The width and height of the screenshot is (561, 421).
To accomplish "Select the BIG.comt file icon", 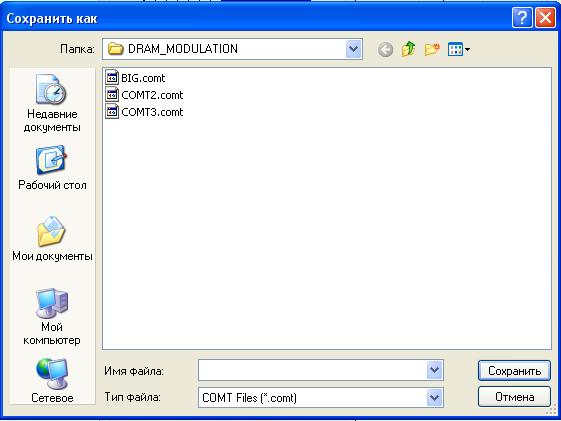I will pyautogui.click(x=112, y=78).
